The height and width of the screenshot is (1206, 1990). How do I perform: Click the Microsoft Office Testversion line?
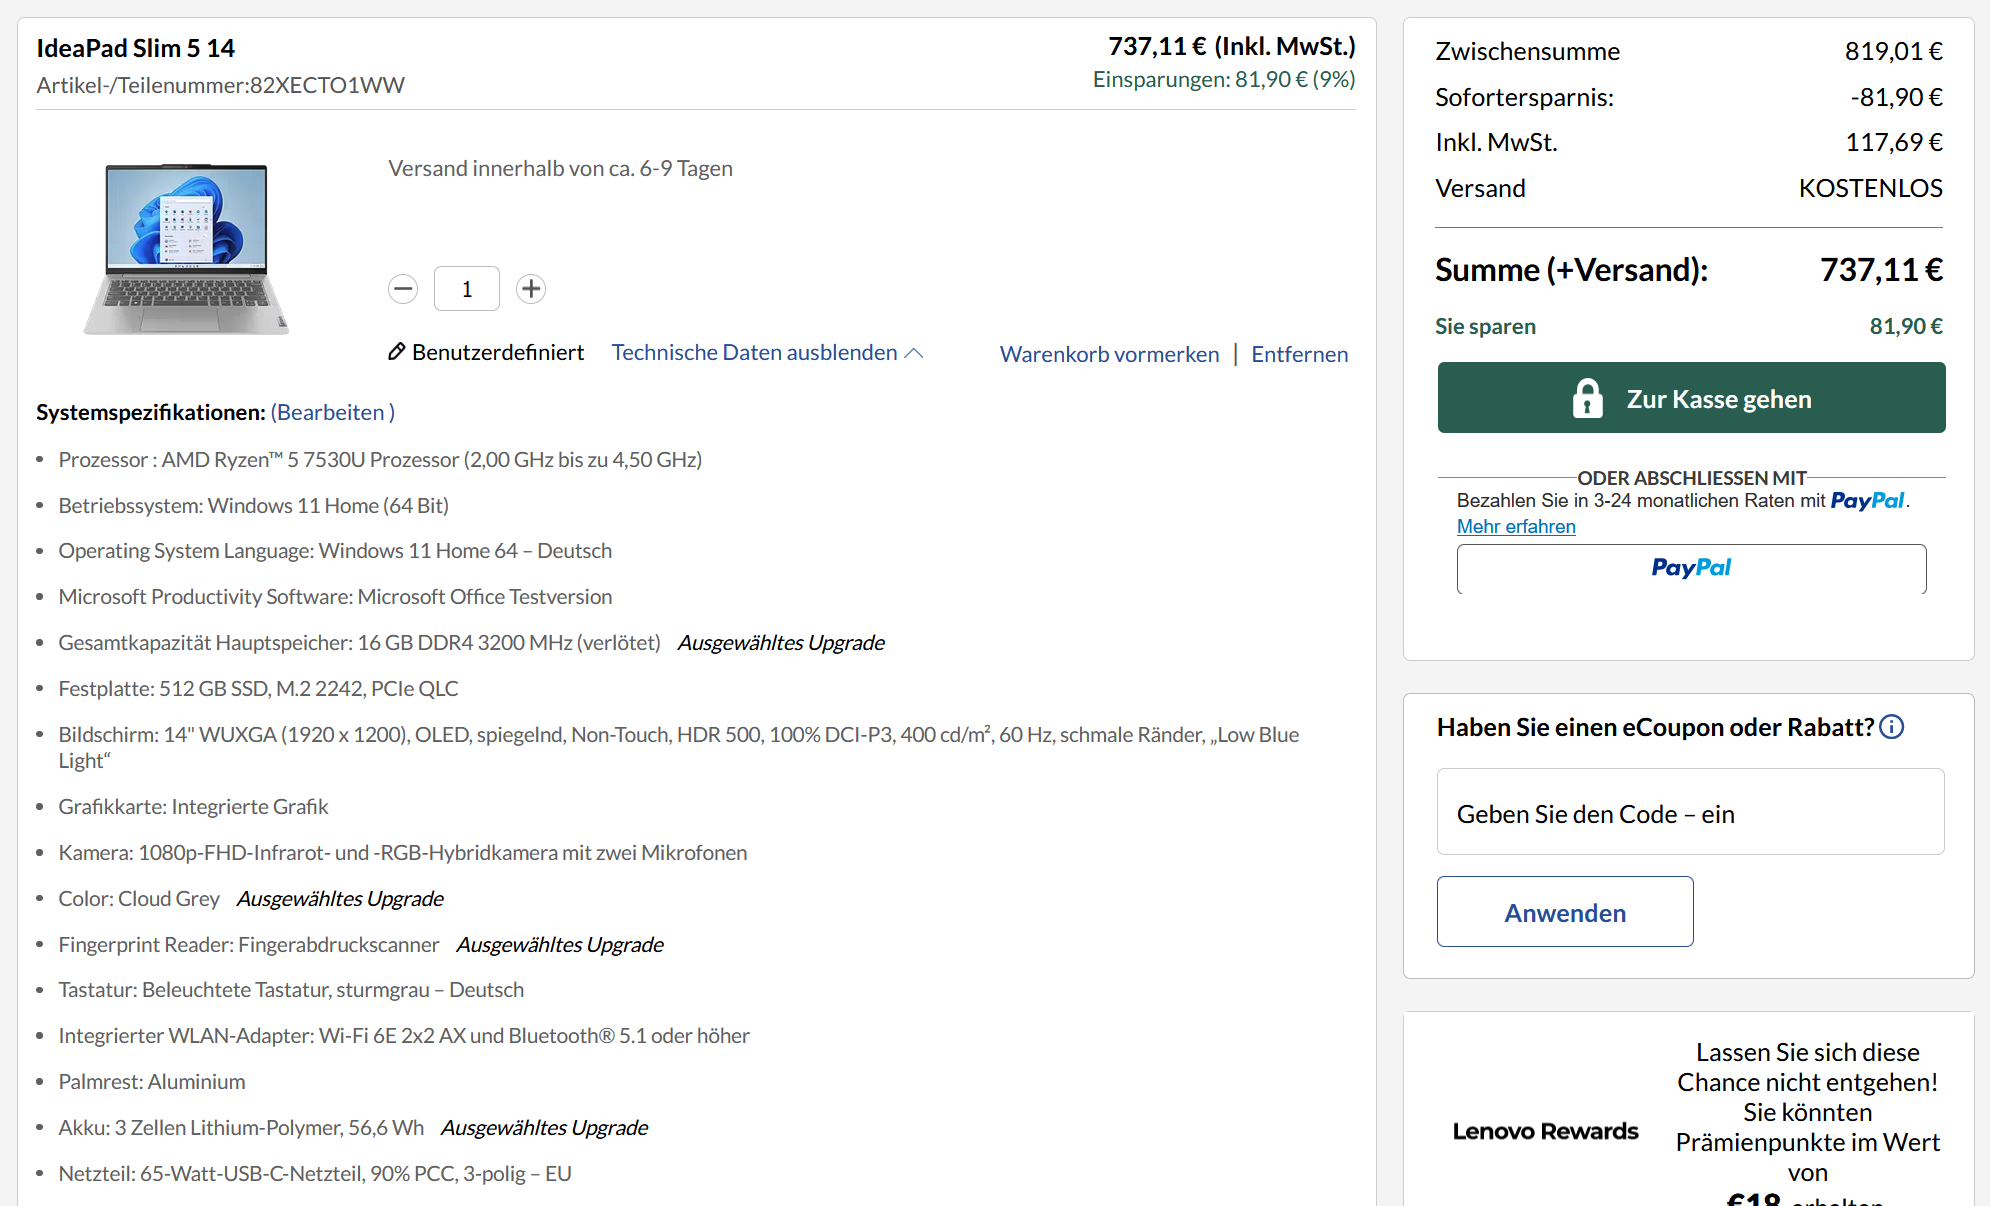[335, 596]
